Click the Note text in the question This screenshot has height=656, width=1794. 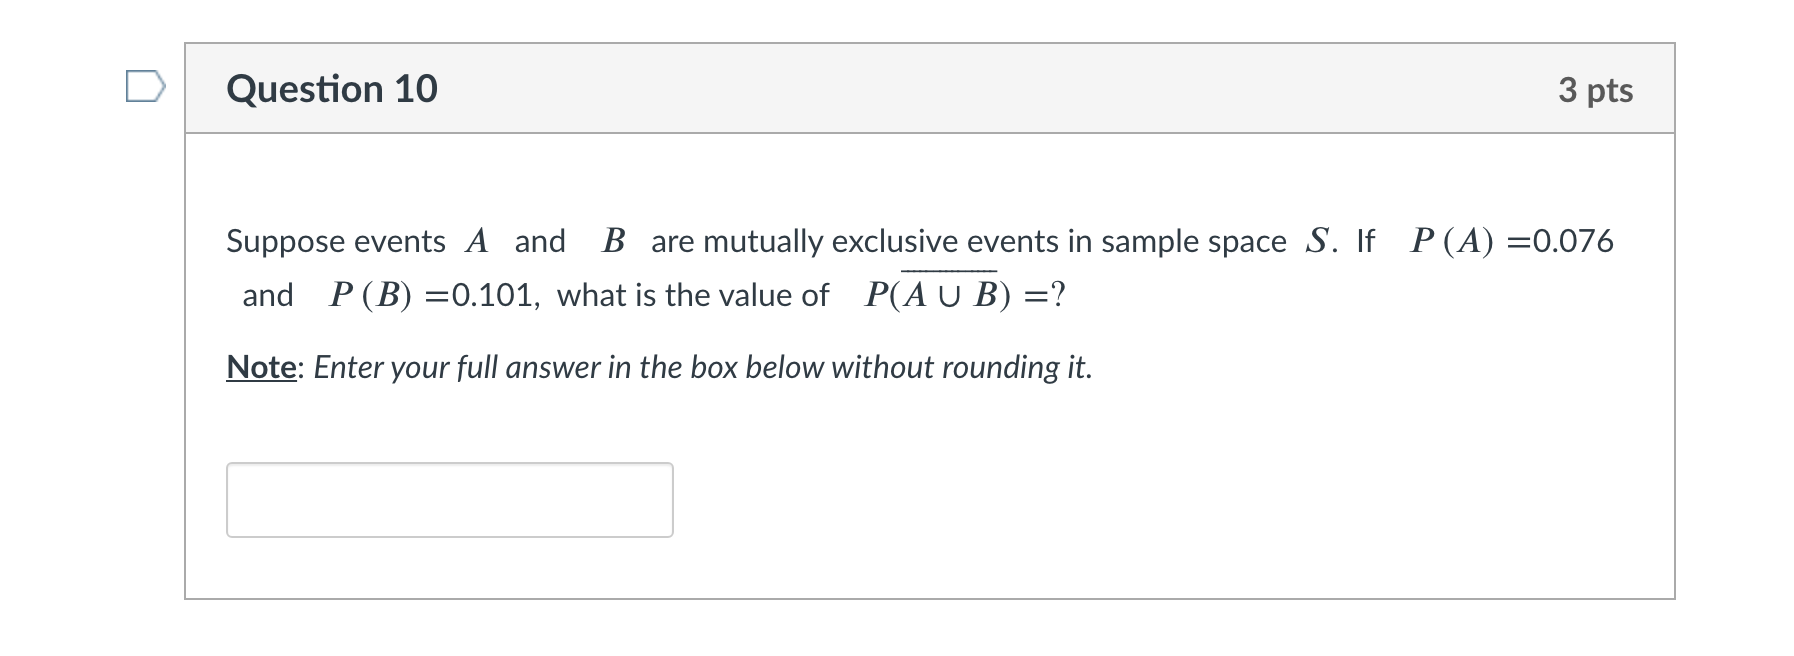click(259, 367)
